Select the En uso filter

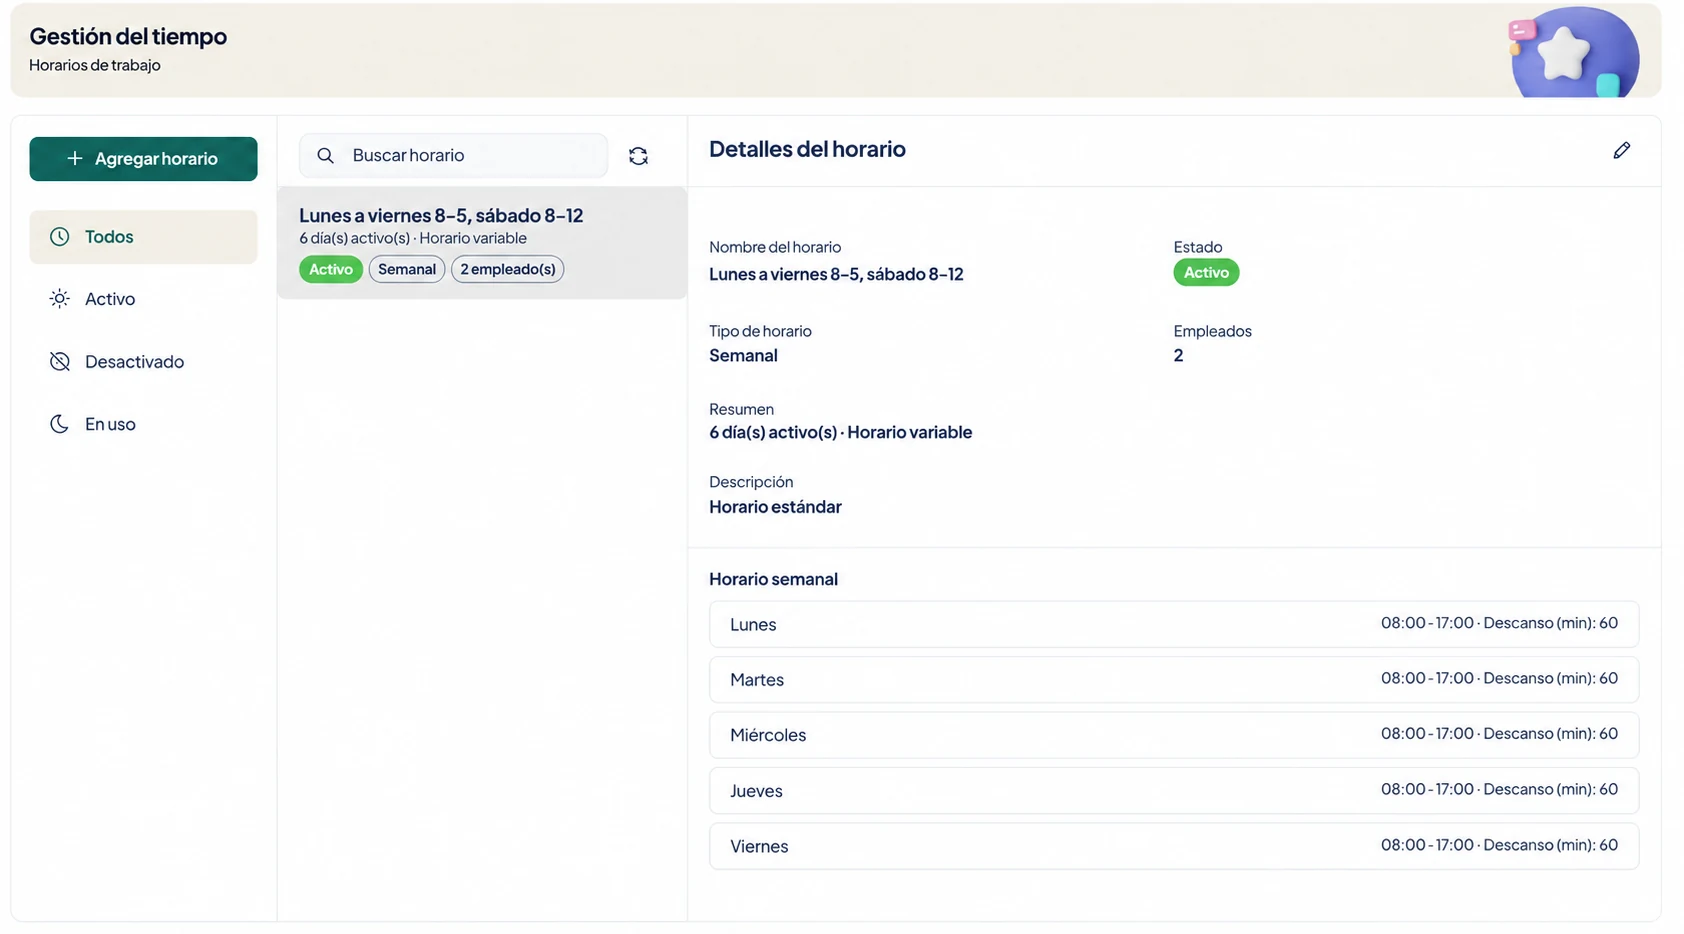coord(143,424)
